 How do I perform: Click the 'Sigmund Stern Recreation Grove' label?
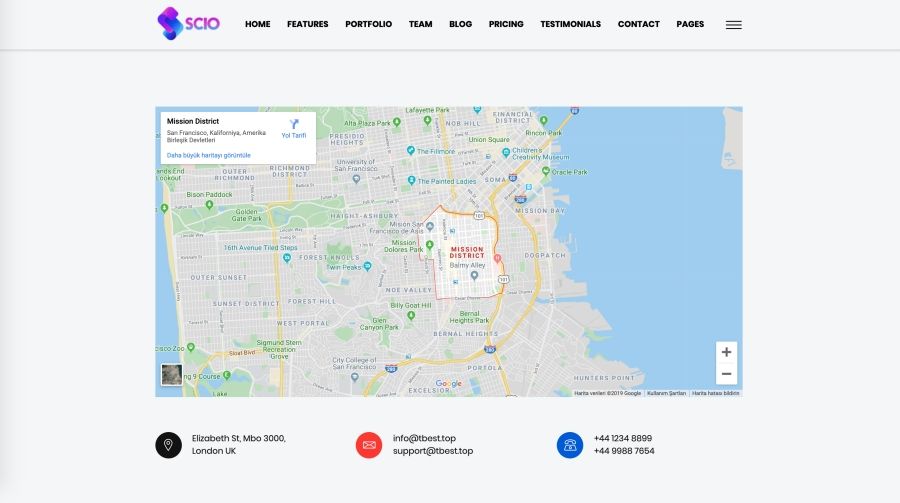coord(280,349)
